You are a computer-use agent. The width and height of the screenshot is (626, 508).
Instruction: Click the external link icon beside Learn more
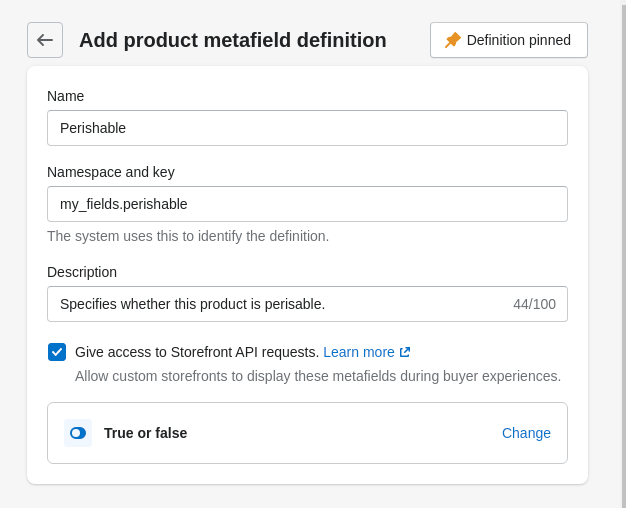click(405, 352)
